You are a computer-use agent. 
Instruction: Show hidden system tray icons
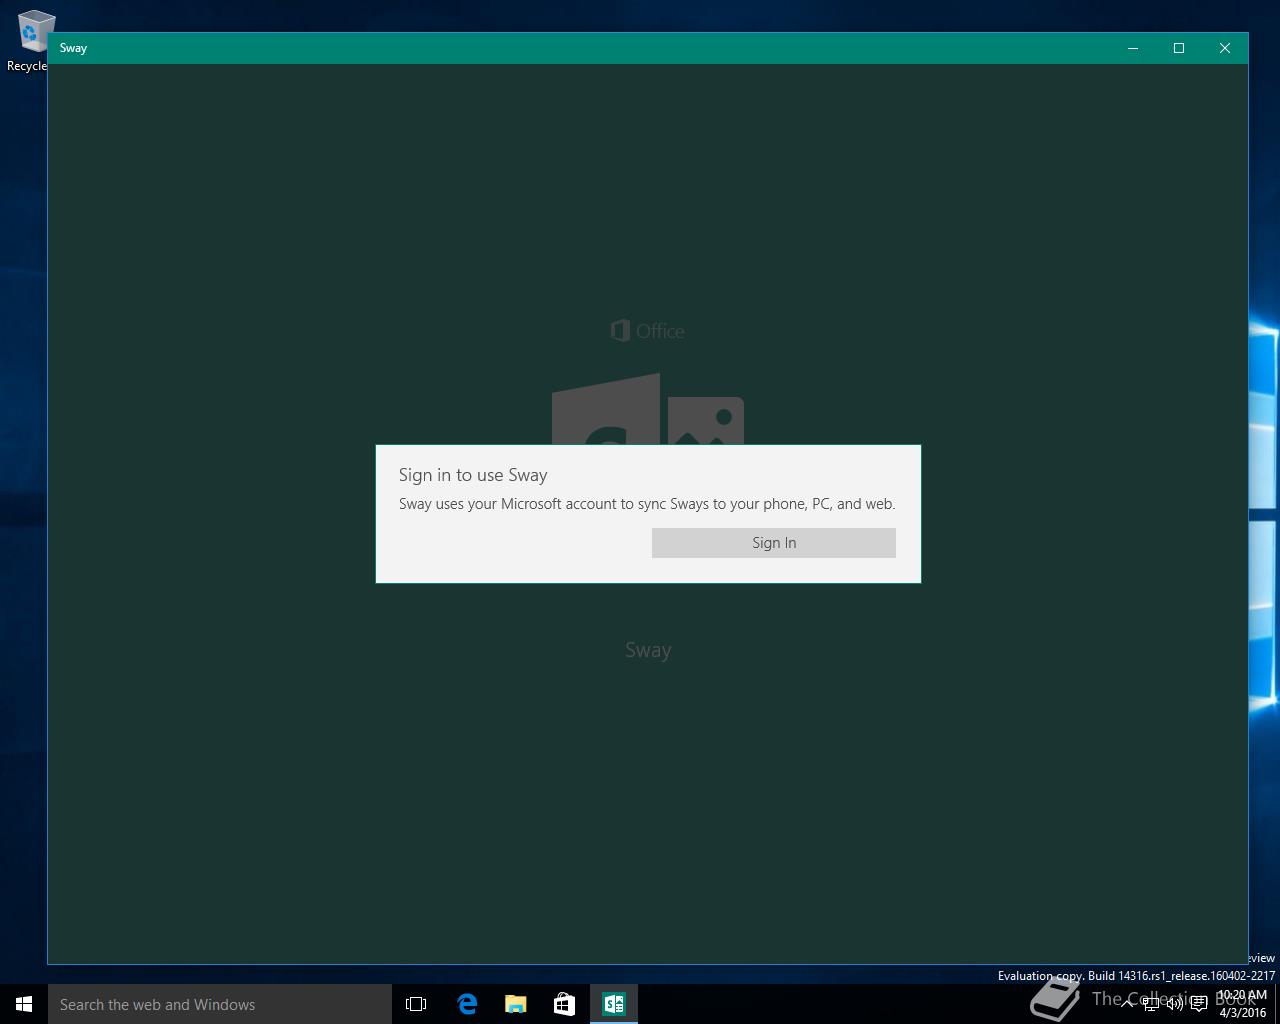click(1127, 1004)
